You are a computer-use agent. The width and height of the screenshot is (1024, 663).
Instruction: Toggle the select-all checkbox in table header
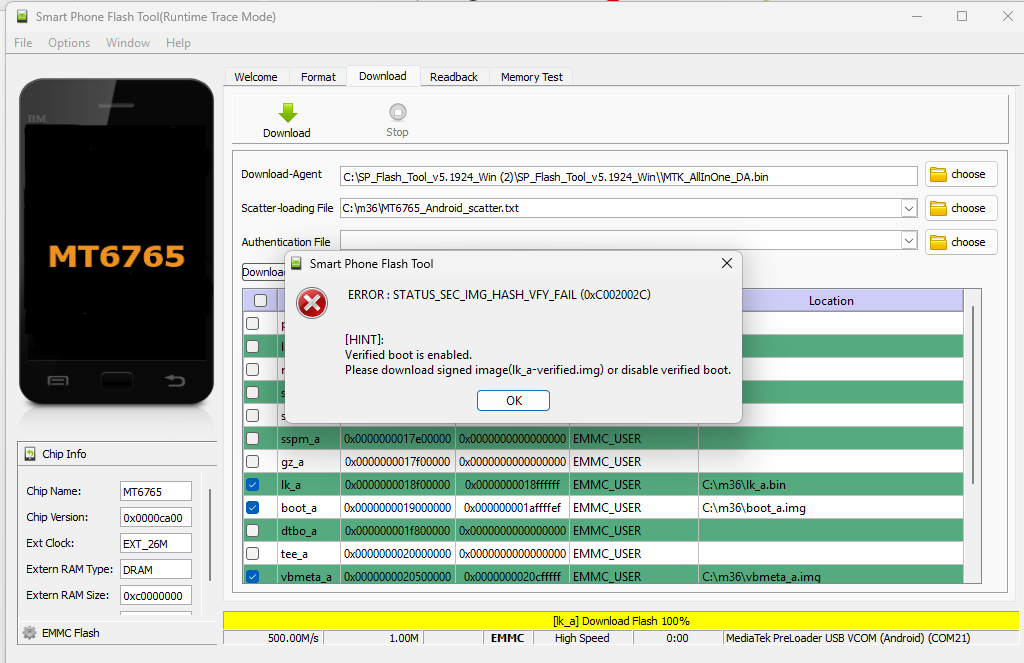(260, 300)
